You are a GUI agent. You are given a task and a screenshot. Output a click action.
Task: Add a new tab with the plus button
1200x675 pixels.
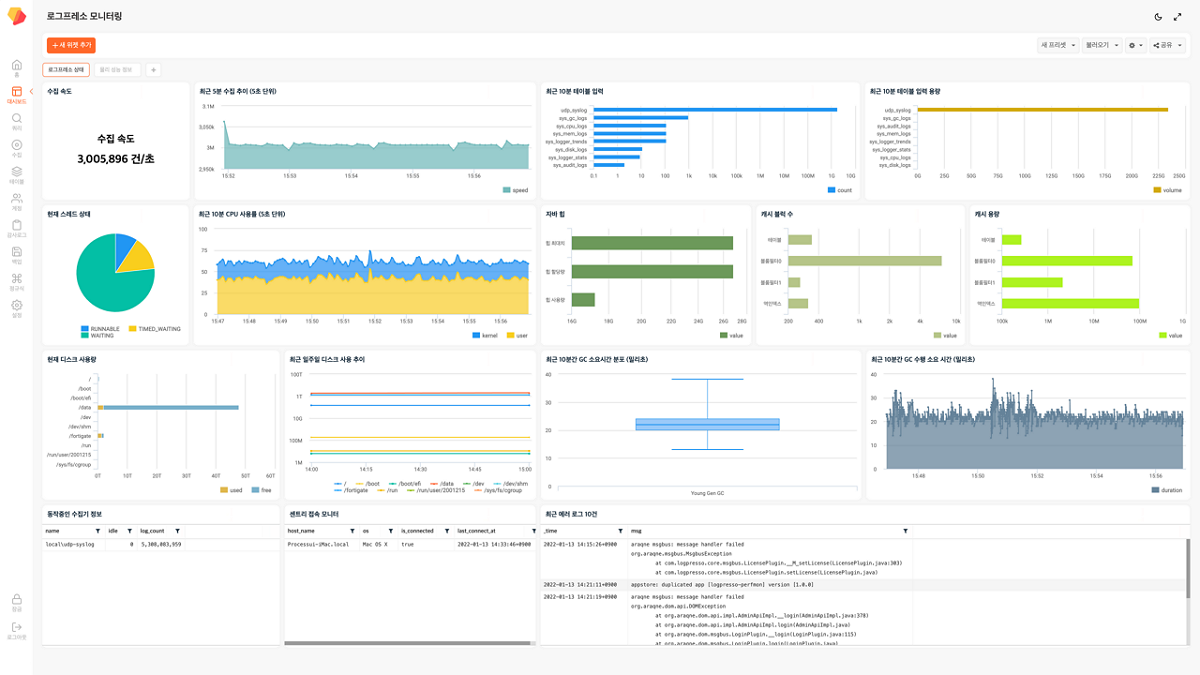click(153, 70)
